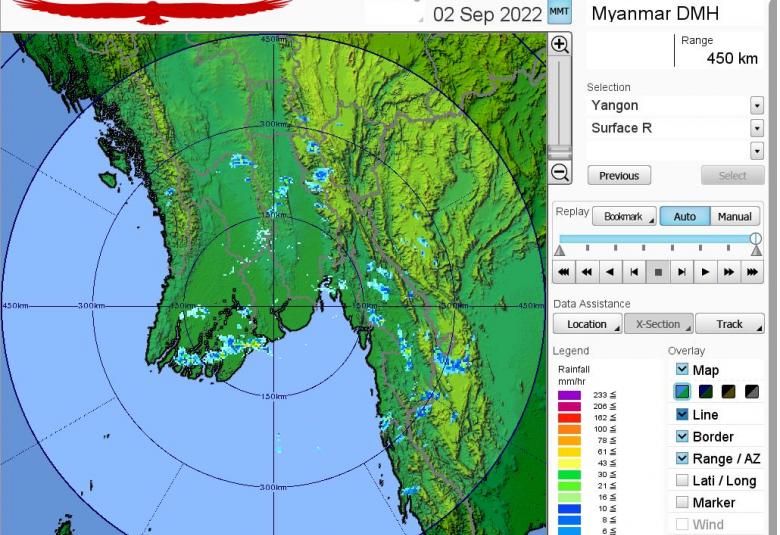This screenshot has height=535, width=780.
Task: Play the radar replay forward
Action: pyautogui.click(x=706, y=271)
